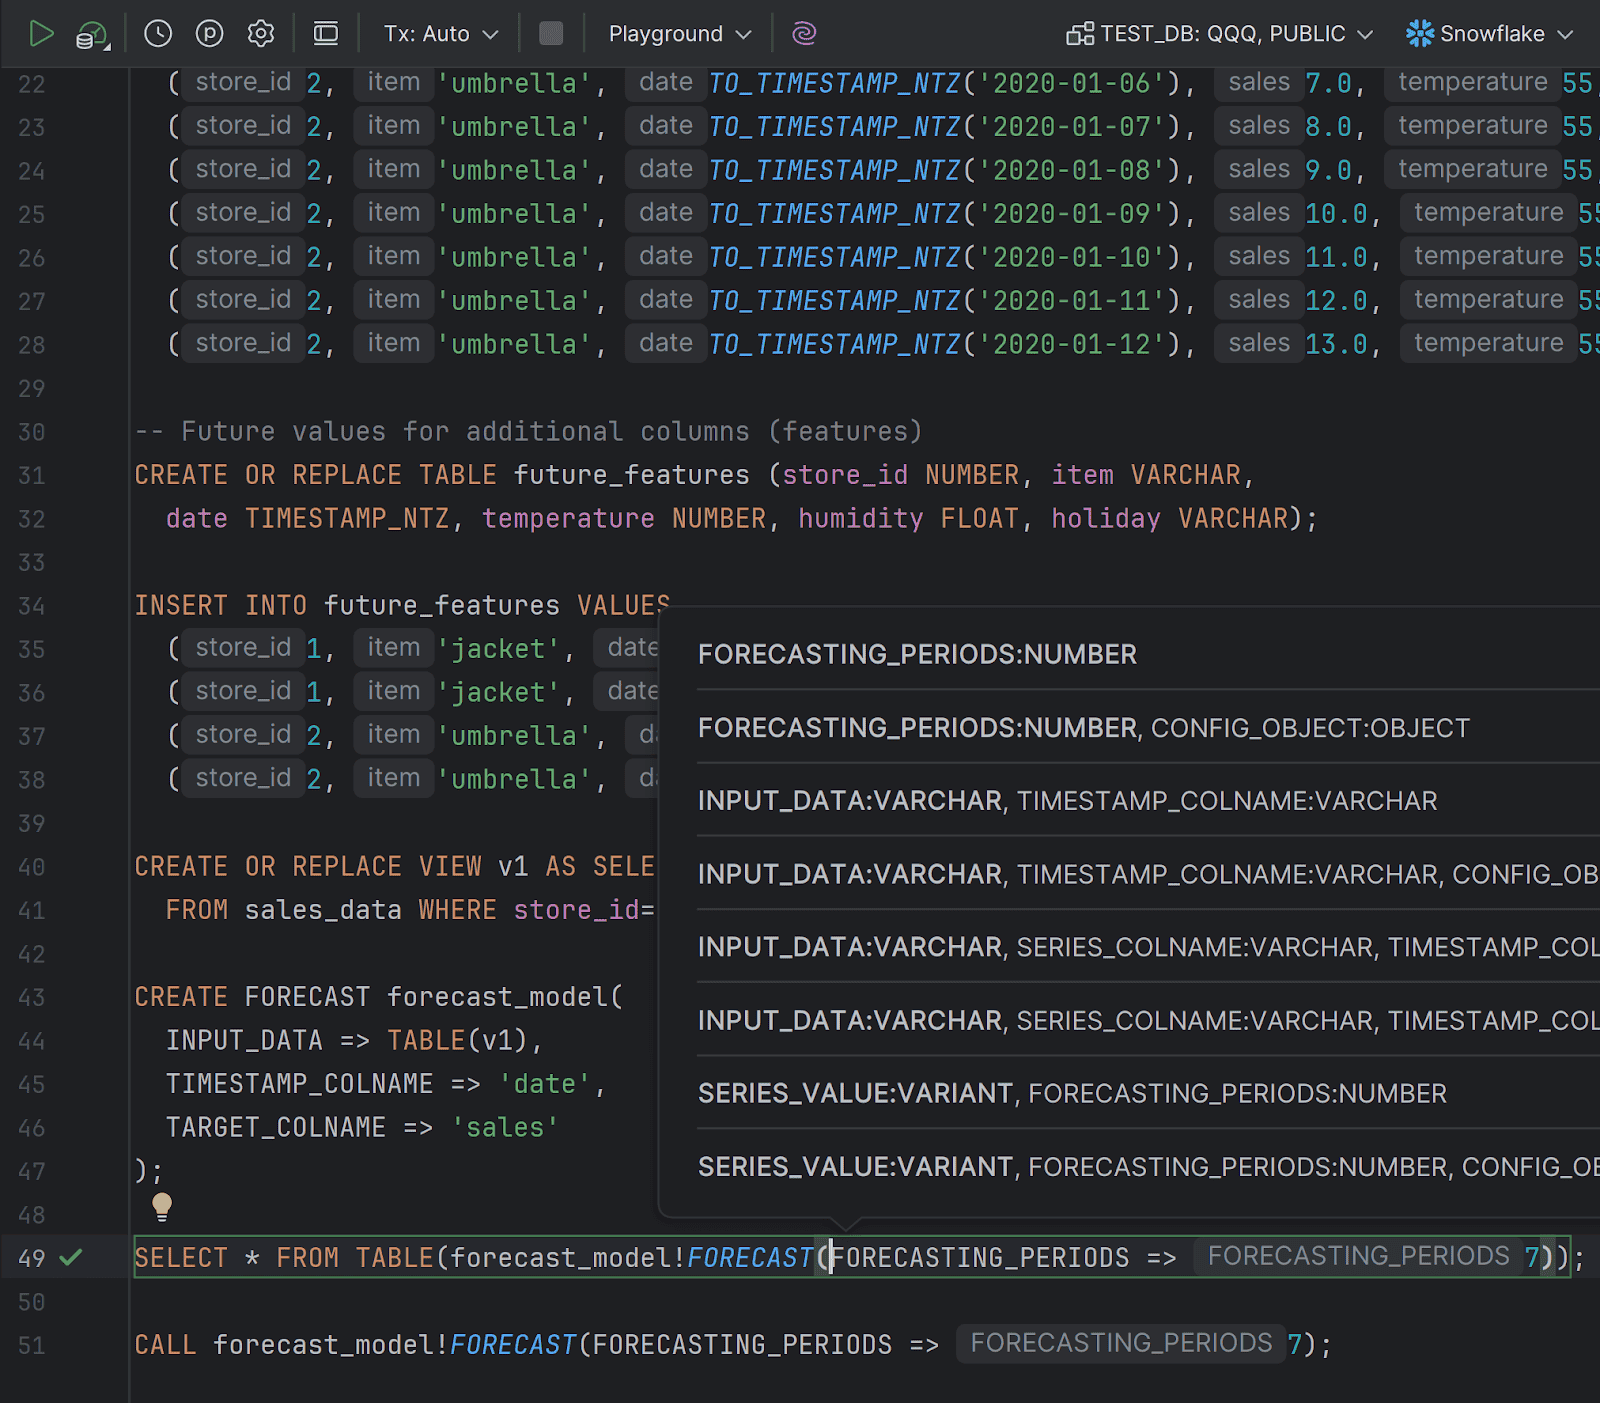
Task: Click the purple AI assistant swirl icon
Action: tap(804, 34)
